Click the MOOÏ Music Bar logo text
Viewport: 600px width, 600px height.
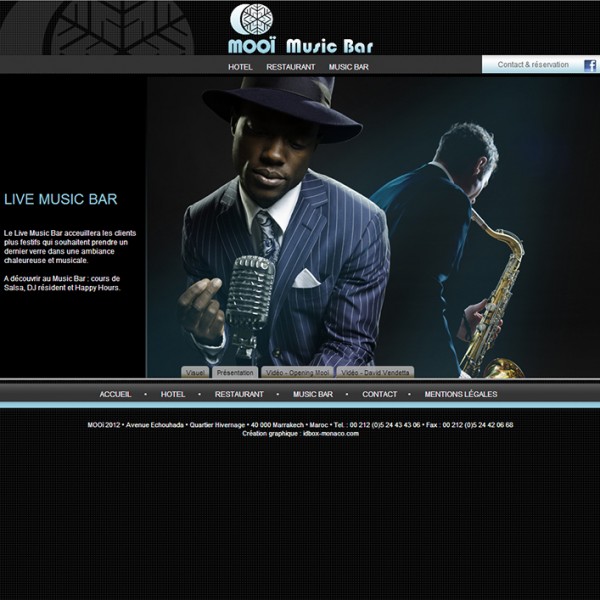point(300,46)
